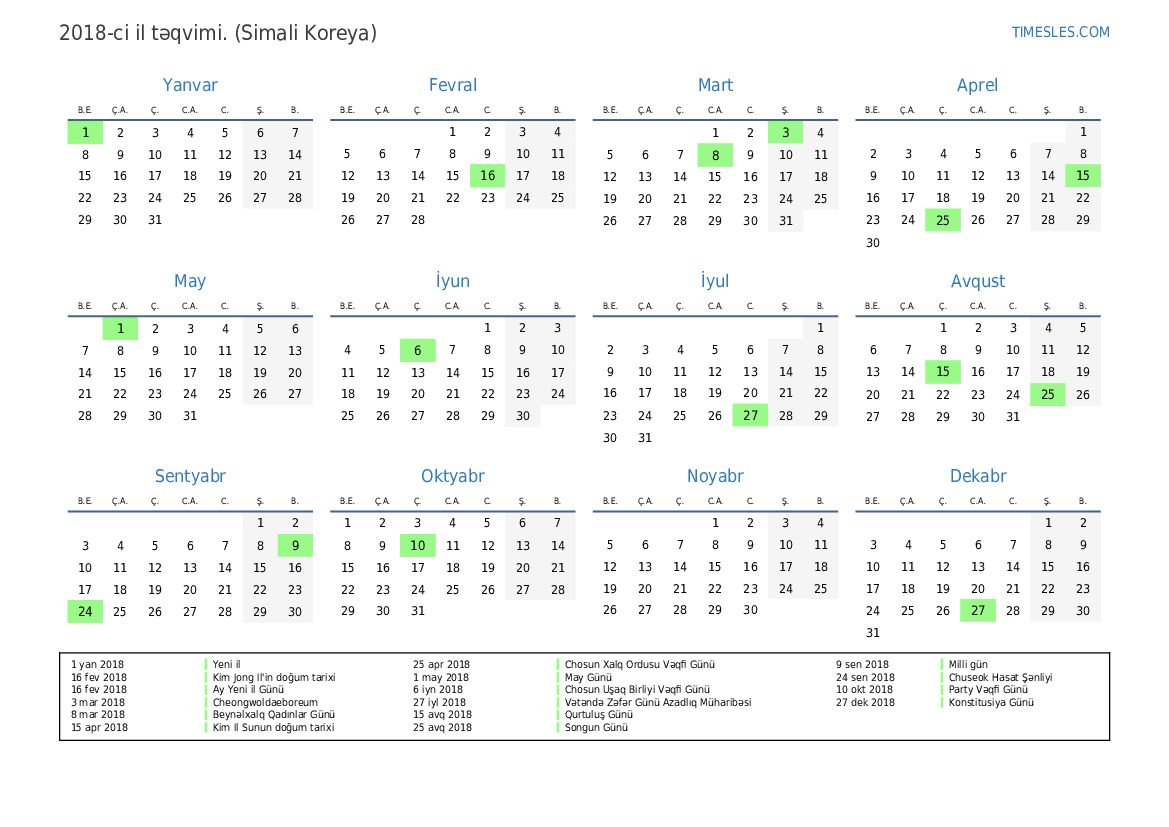Click legend entry 'Chuseok Hasat Şənliyi'

tap(1001, 677)
